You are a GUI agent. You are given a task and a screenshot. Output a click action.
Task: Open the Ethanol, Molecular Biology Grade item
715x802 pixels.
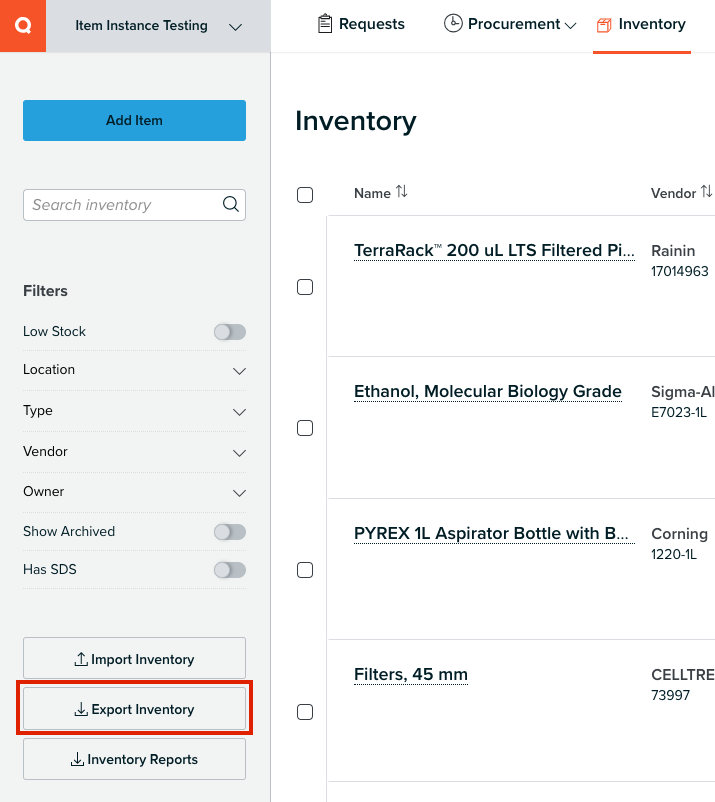(x=488, y=392)
